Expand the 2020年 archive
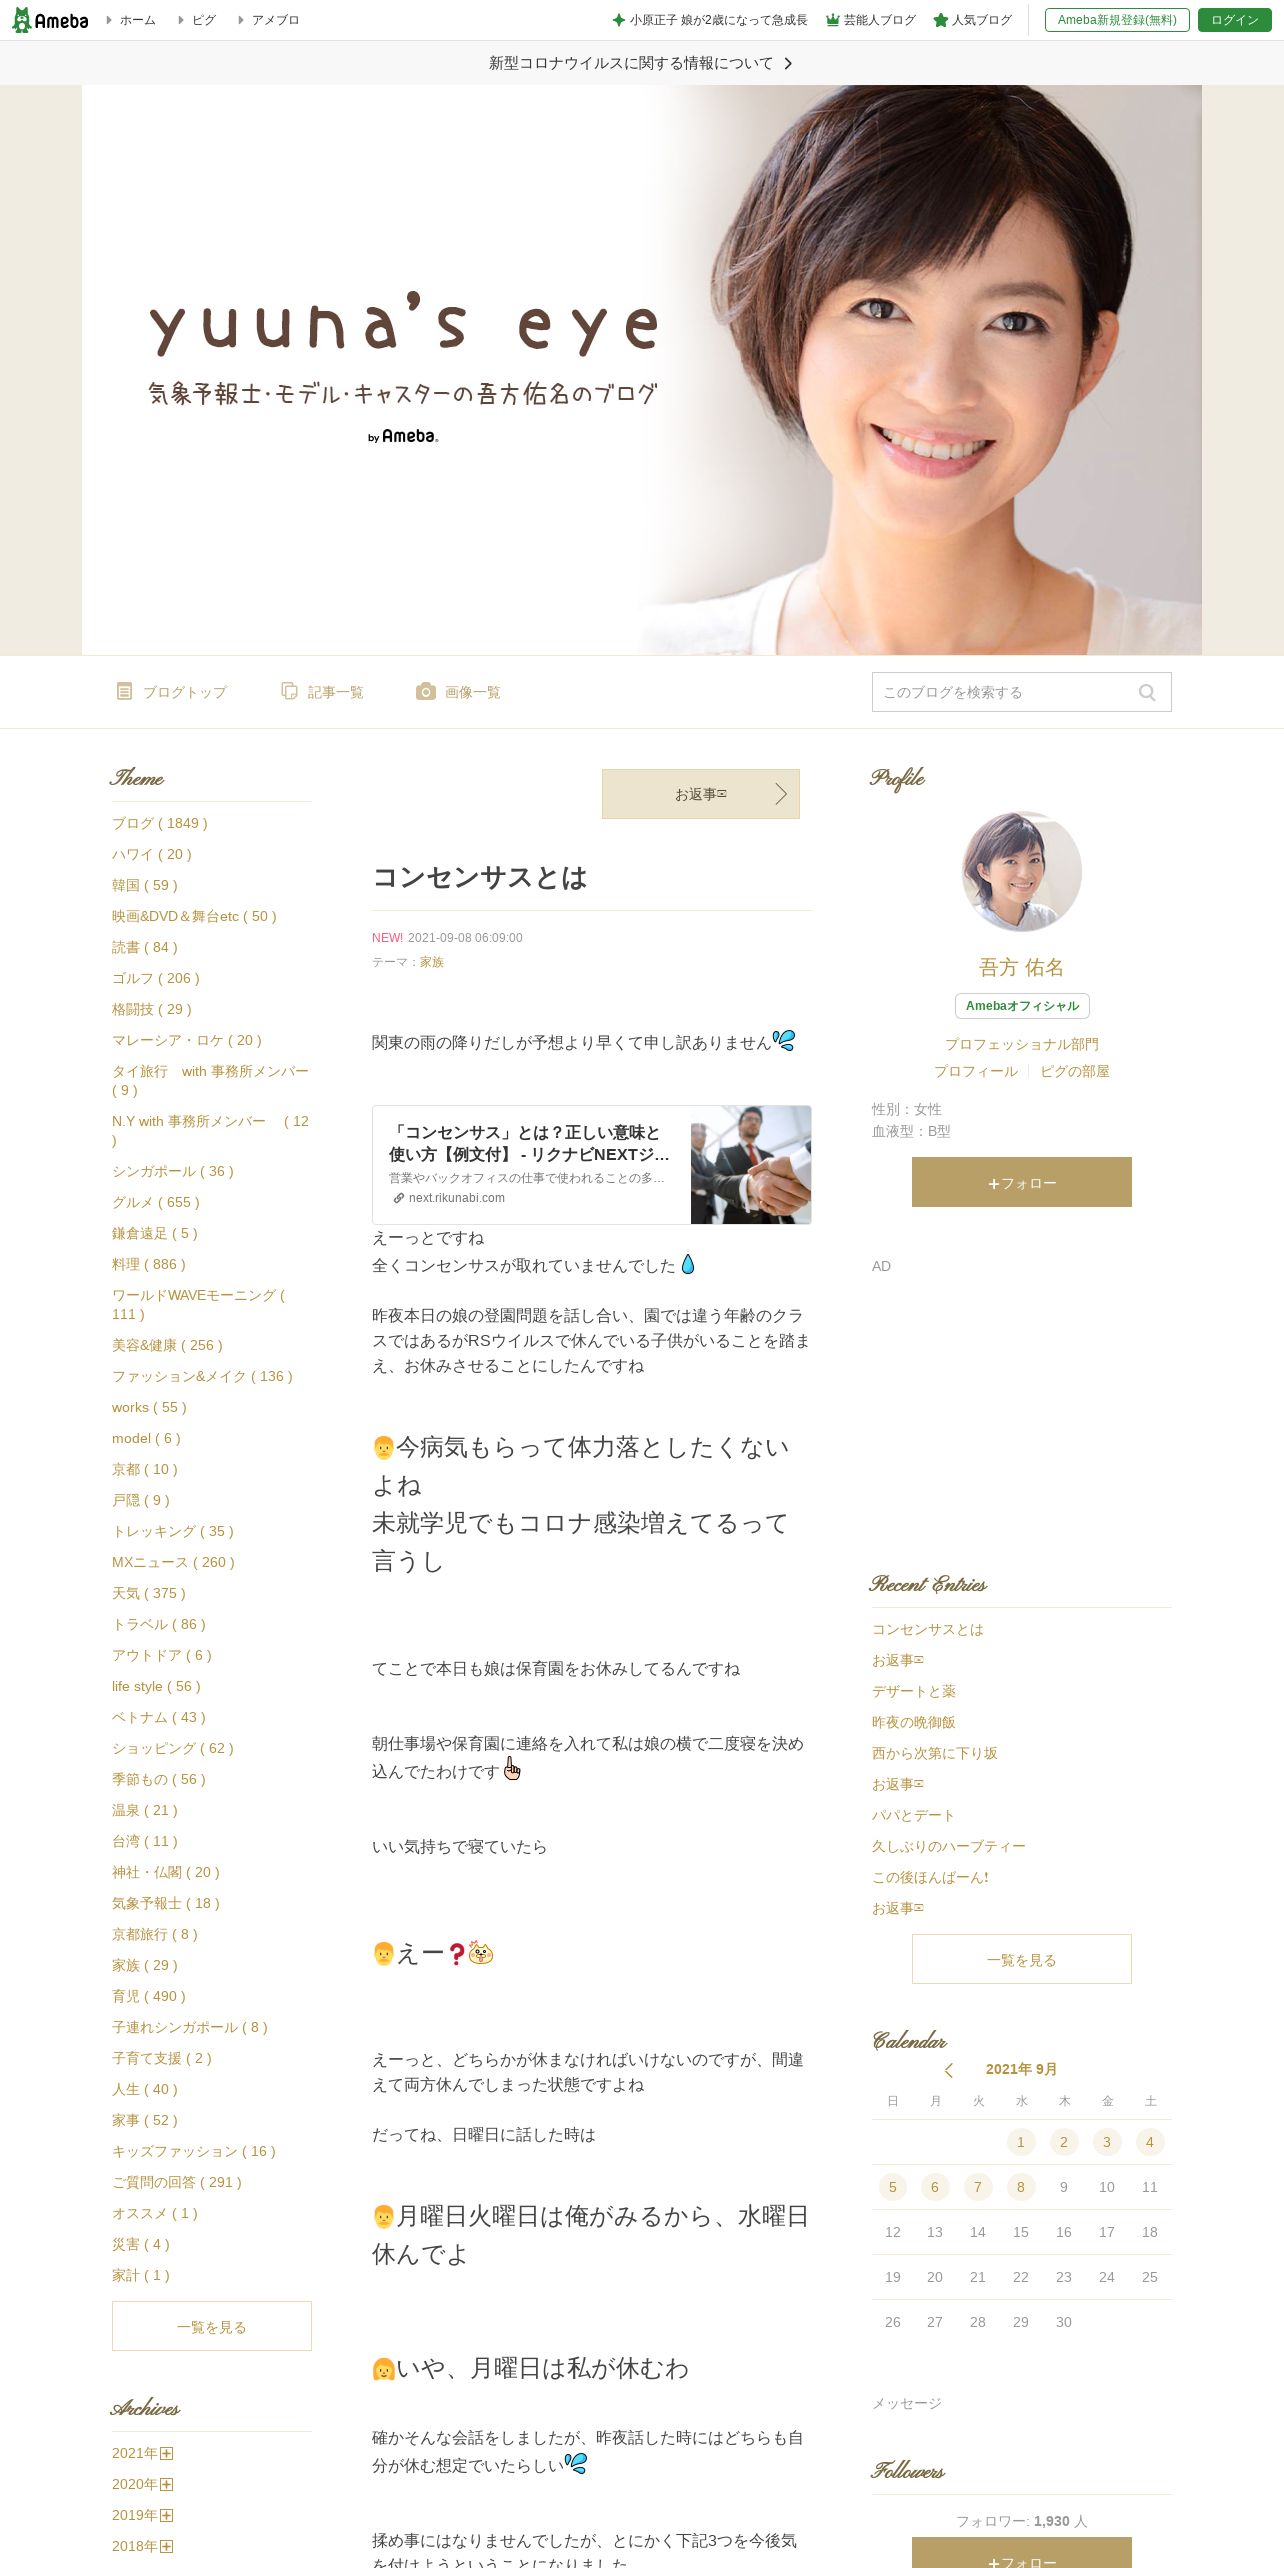 pyautogui.click(x=167, y=2484)
